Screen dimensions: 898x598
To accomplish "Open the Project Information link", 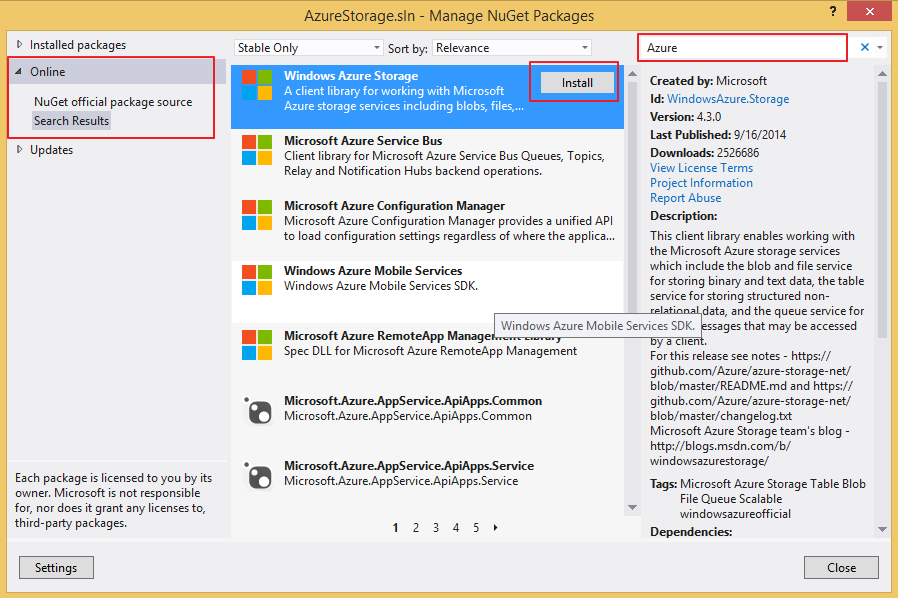I will coord(701,183).
